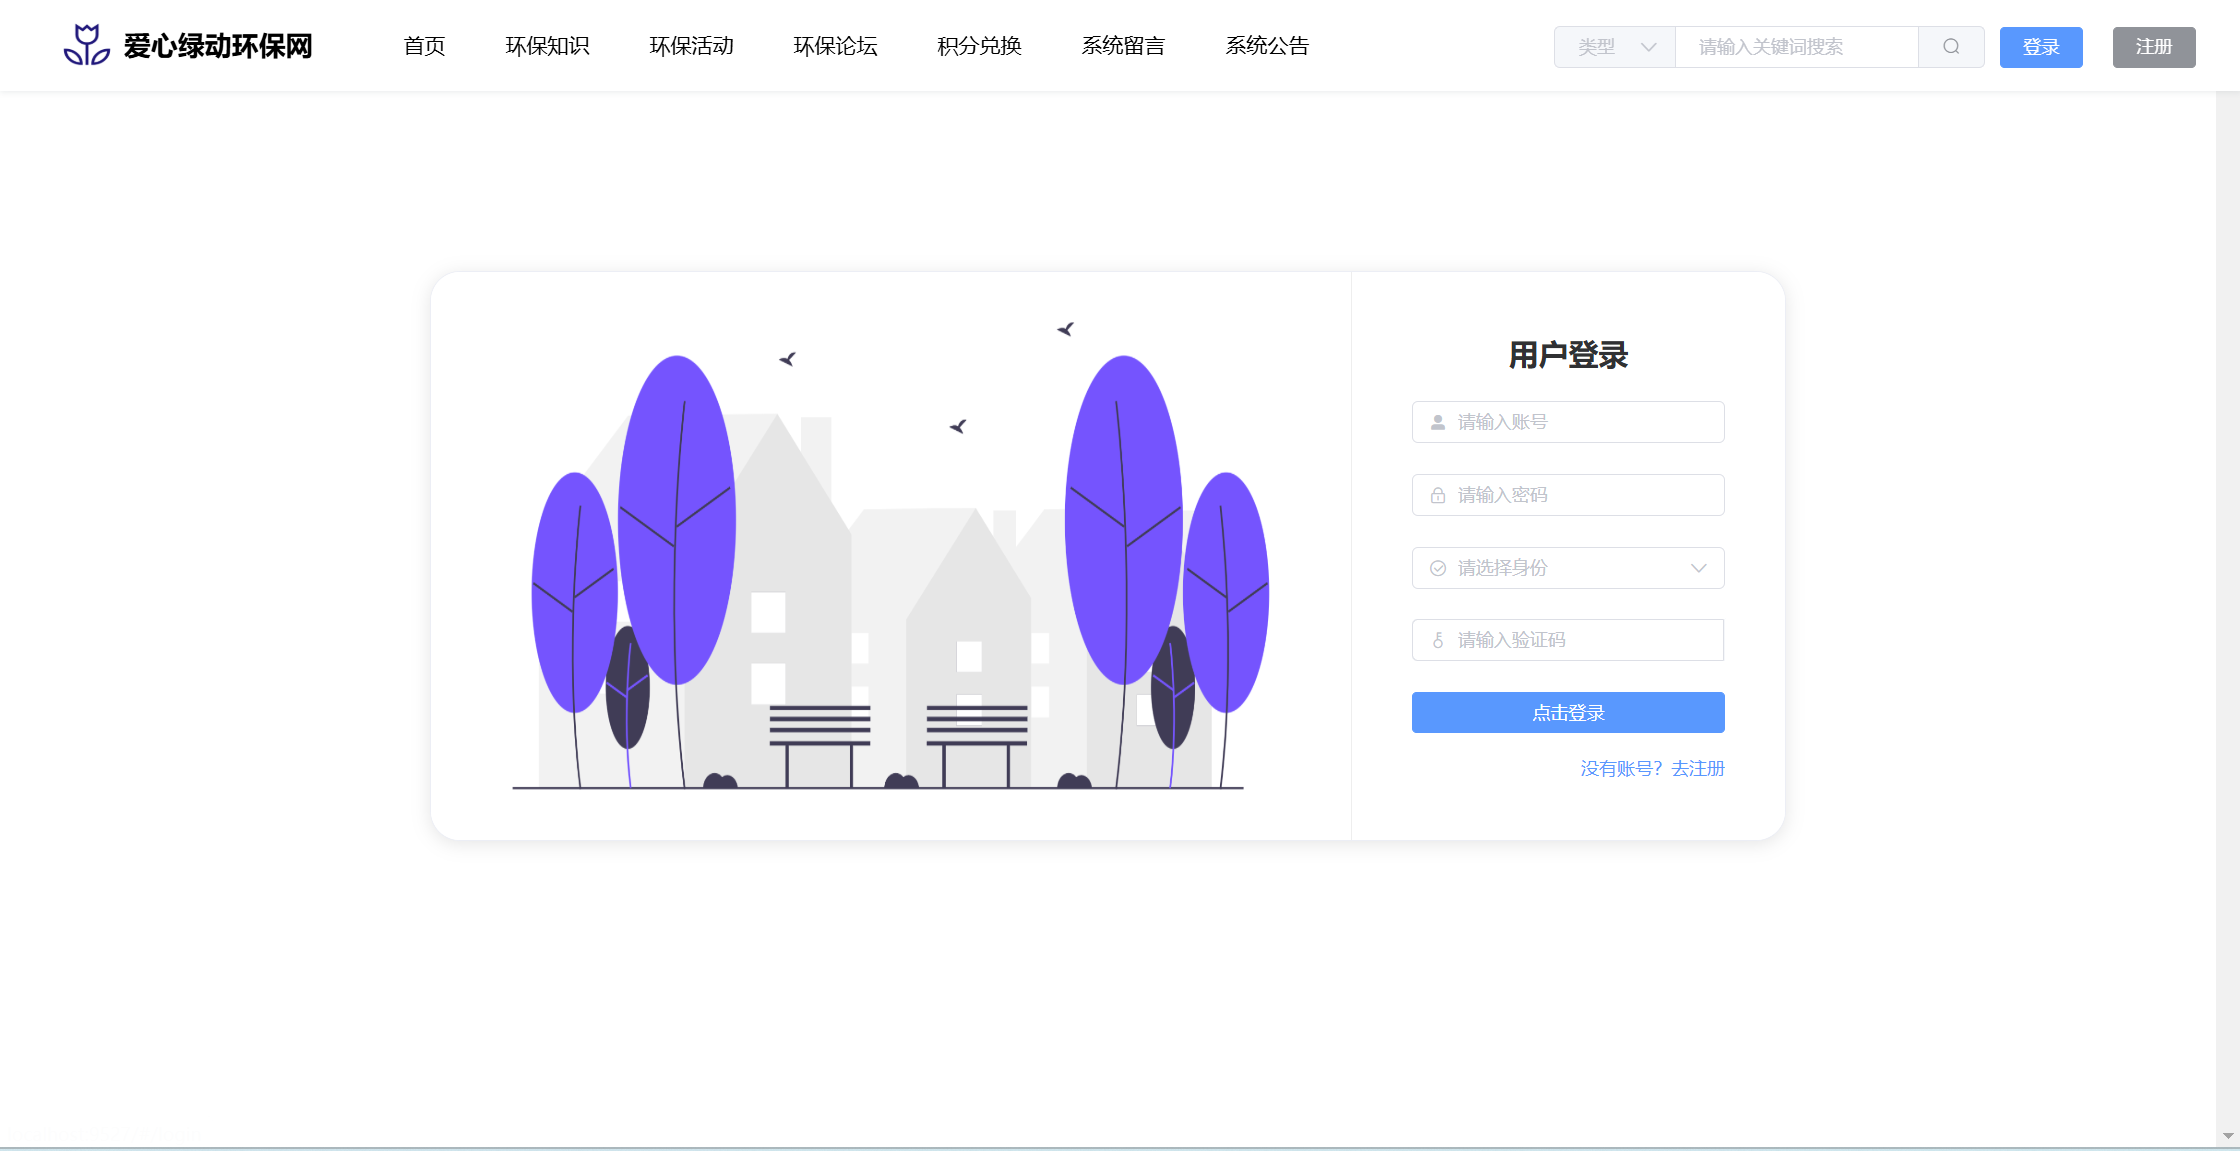This screenshot has width=2240, height=1151.
Task: Go to 首页 in navigation
Action: coord(424,46)
